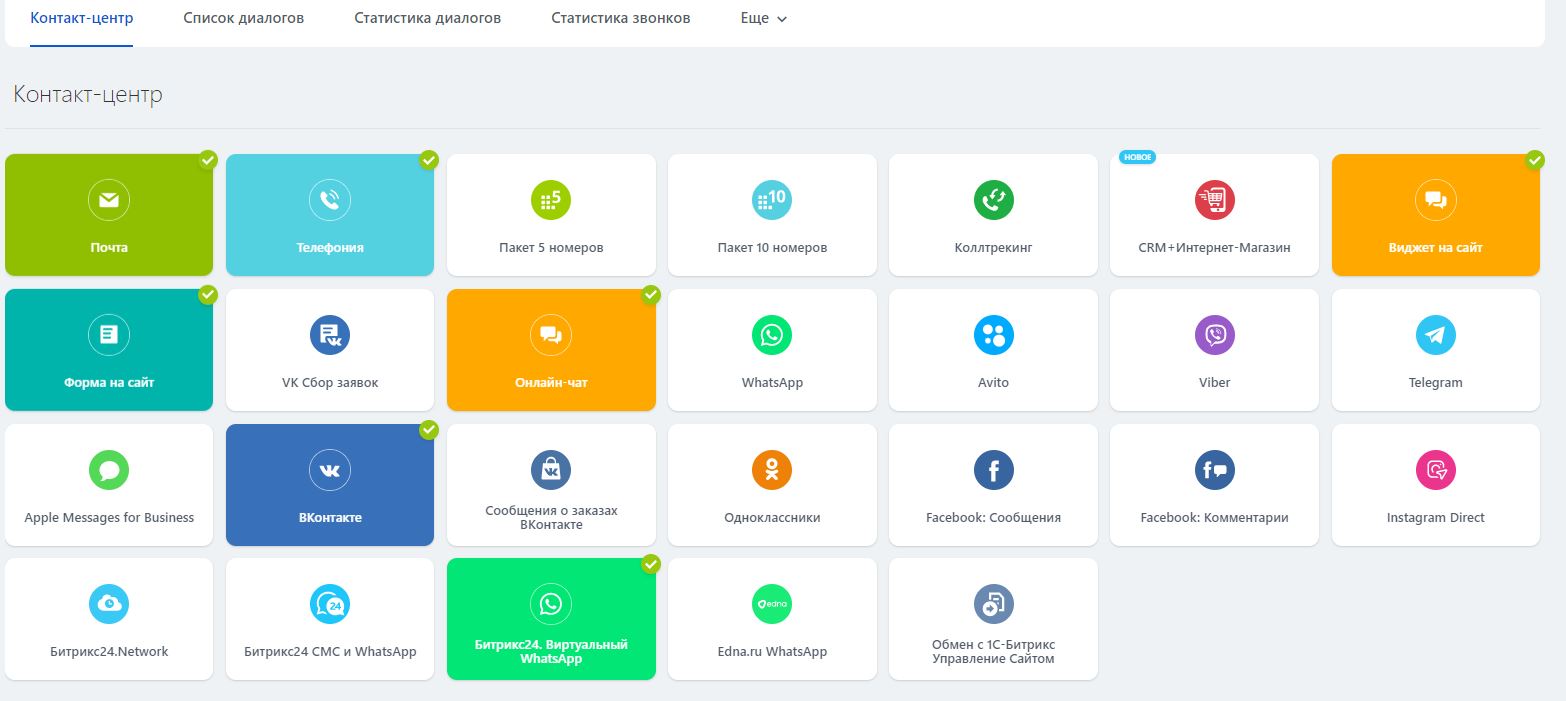Click the Онлайн-чат tile label
This screenshot has width=1566, height=701.
551,382
